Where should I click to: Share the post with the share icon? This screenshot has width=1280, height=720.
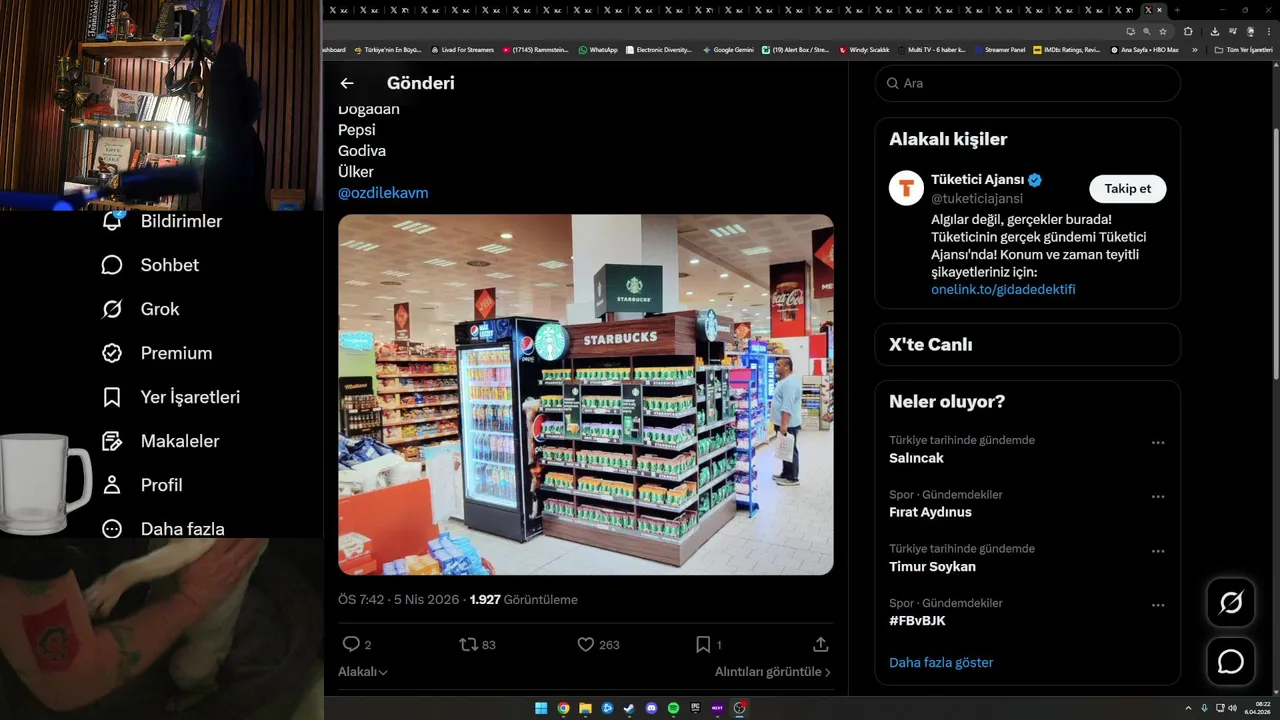(821, 645)
